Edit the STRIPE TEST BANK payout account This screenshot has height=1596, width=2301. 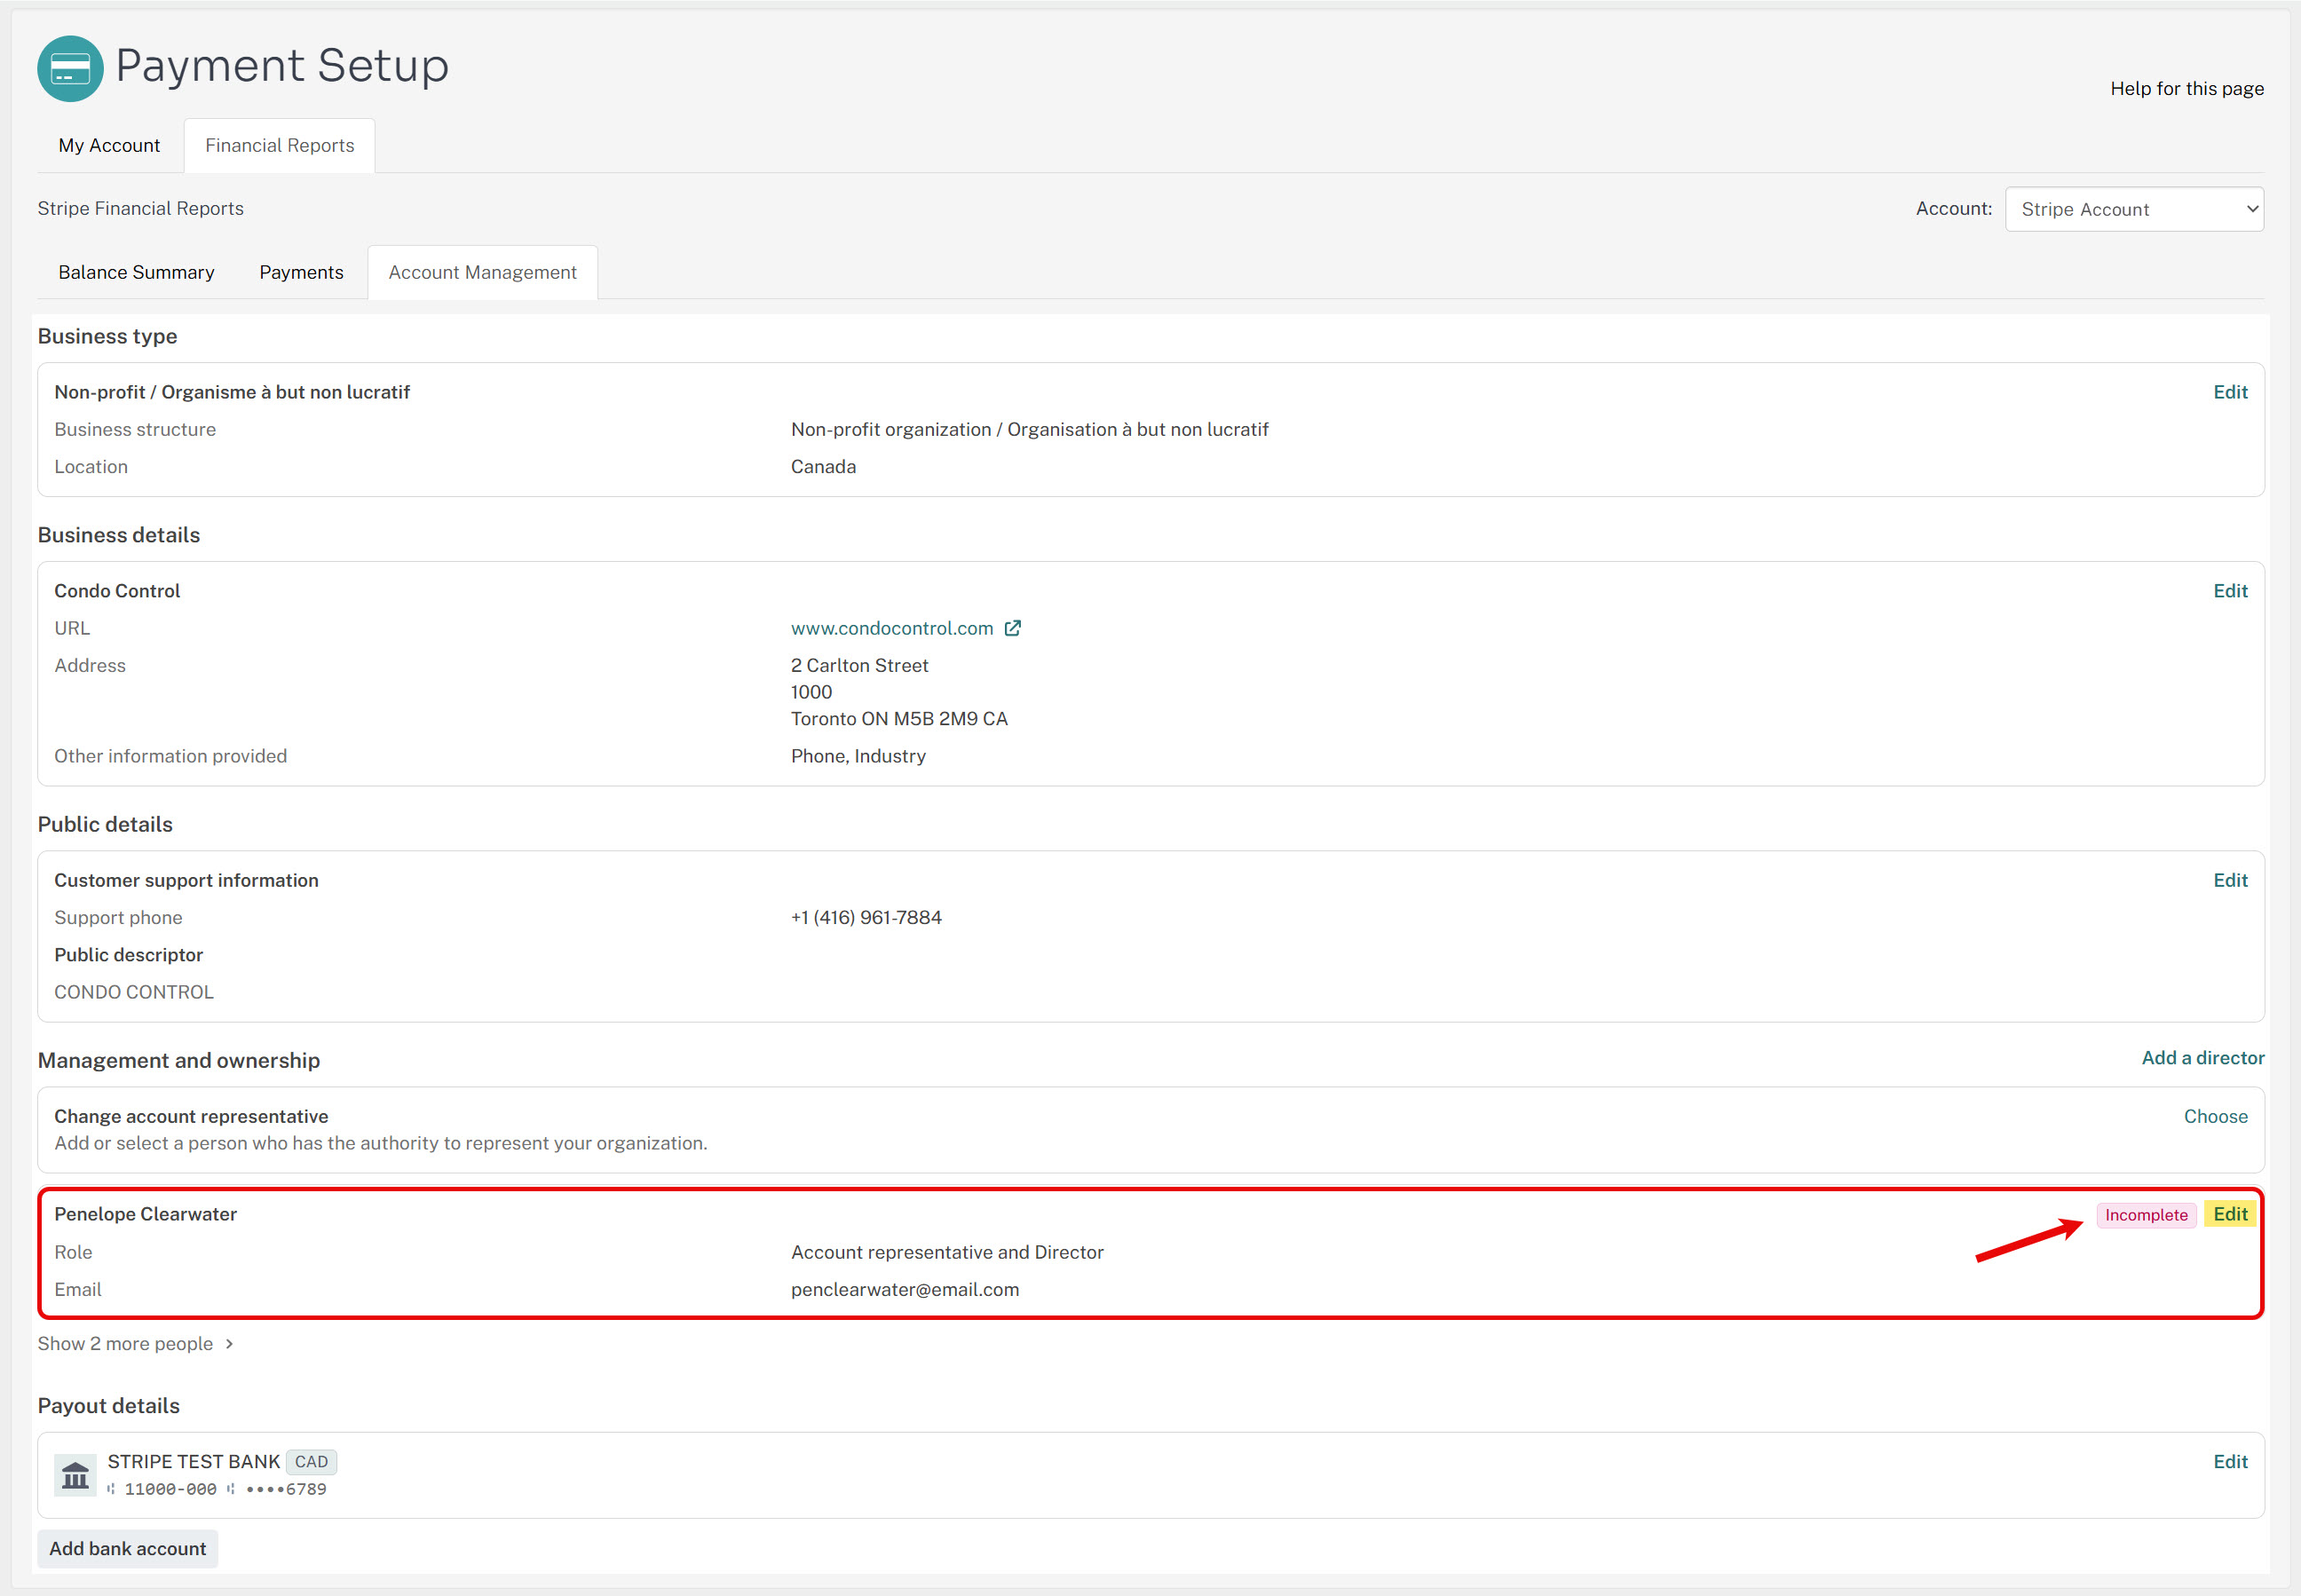2230,1461
